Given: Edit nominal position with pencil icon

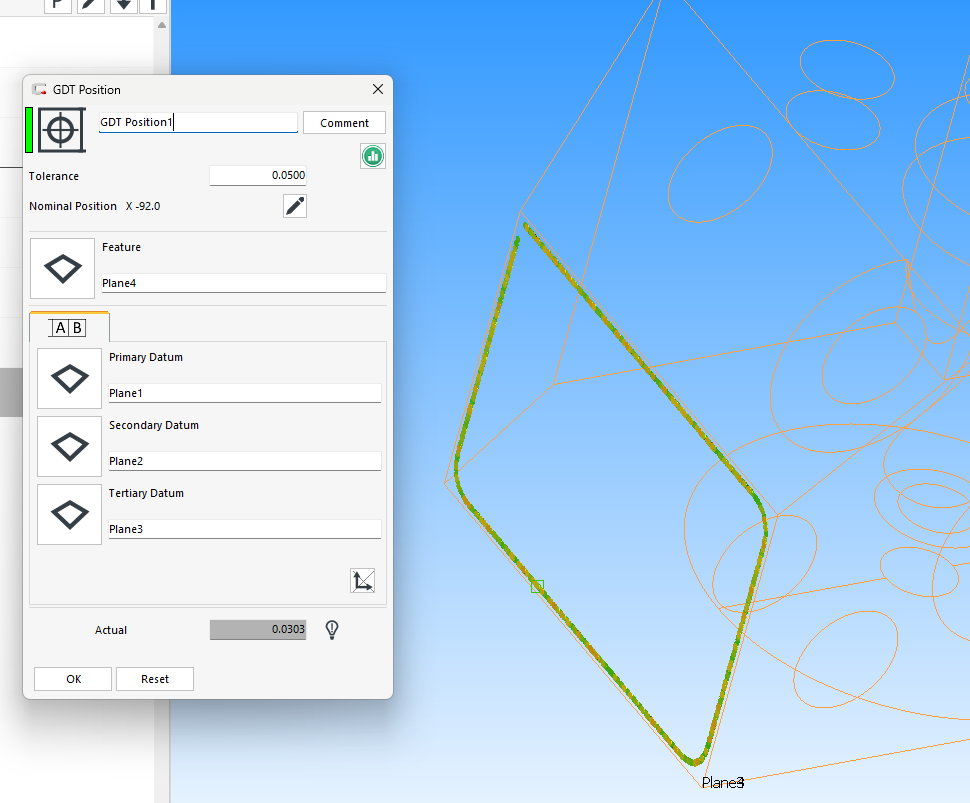Looking at the screenshot, I should click(x=295, y=206).
